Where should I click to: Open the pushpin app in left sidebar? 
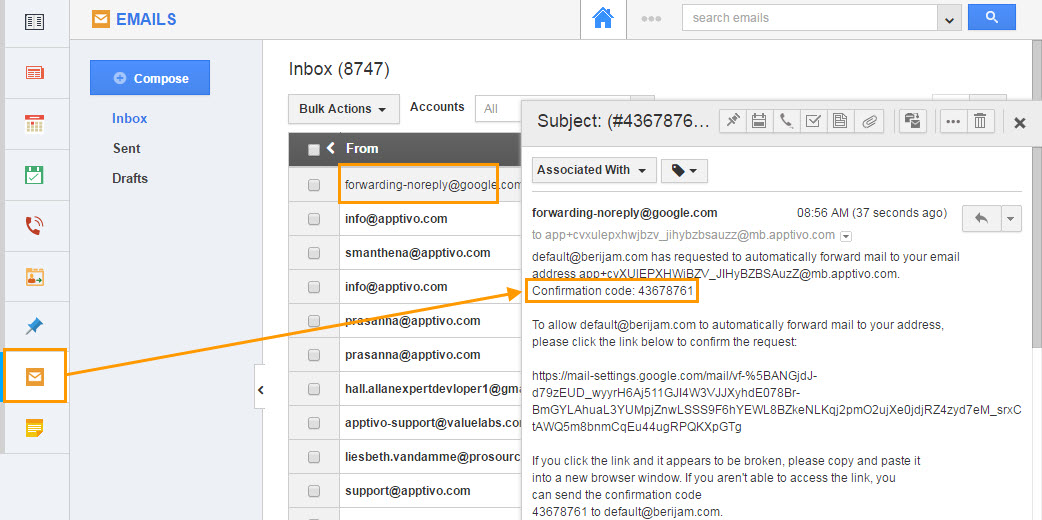(35, 326)
